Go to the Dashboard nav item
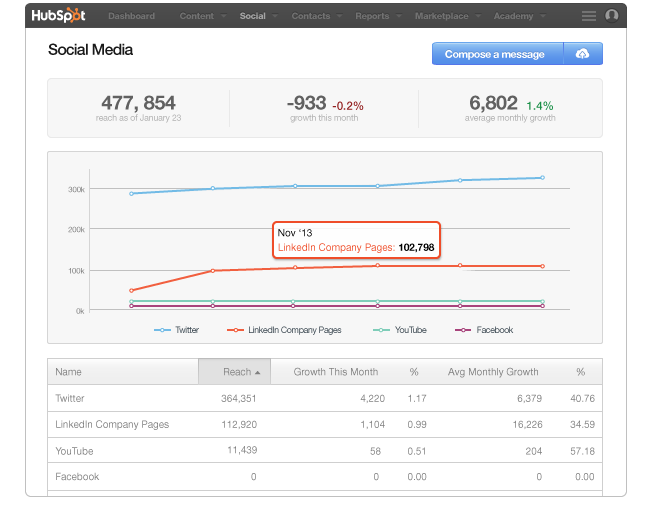This screenshot has height=525, width=650. [x=131, y=16]
